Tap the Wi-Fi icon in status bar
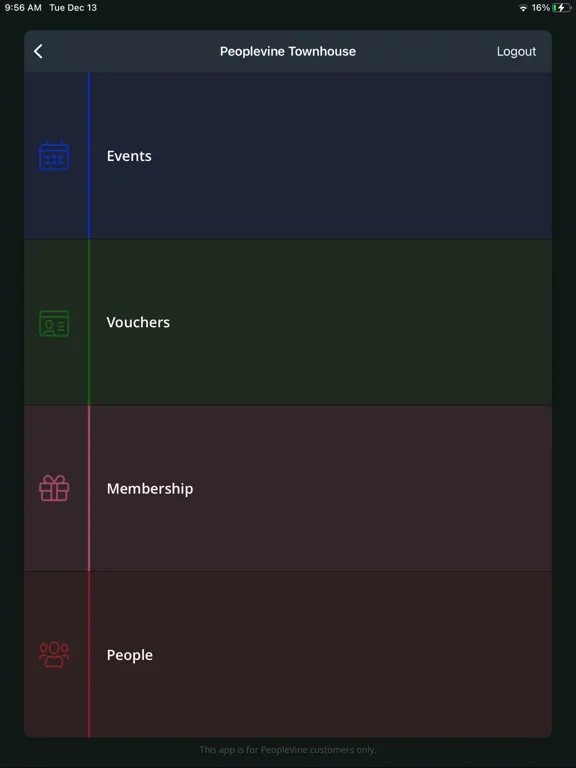Image resolution: width=576 pixels, height=768 pixels. click(523, 8)
